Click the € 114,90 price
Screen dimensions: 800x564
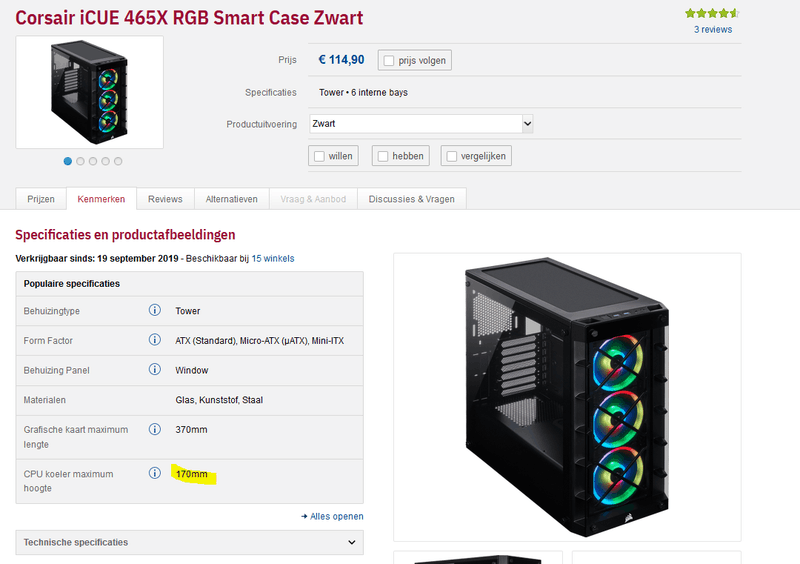(x=341, y=60)
